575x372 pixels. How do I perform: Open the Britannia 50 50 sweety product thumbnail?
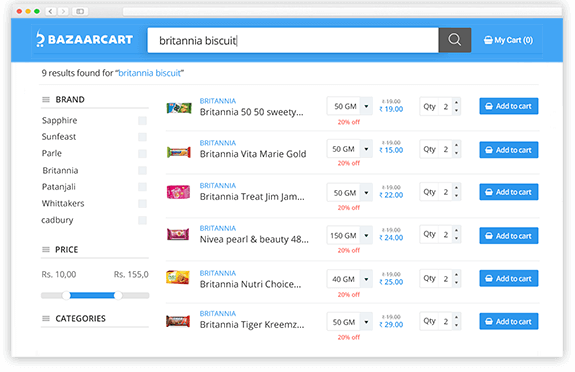(179, 108)
